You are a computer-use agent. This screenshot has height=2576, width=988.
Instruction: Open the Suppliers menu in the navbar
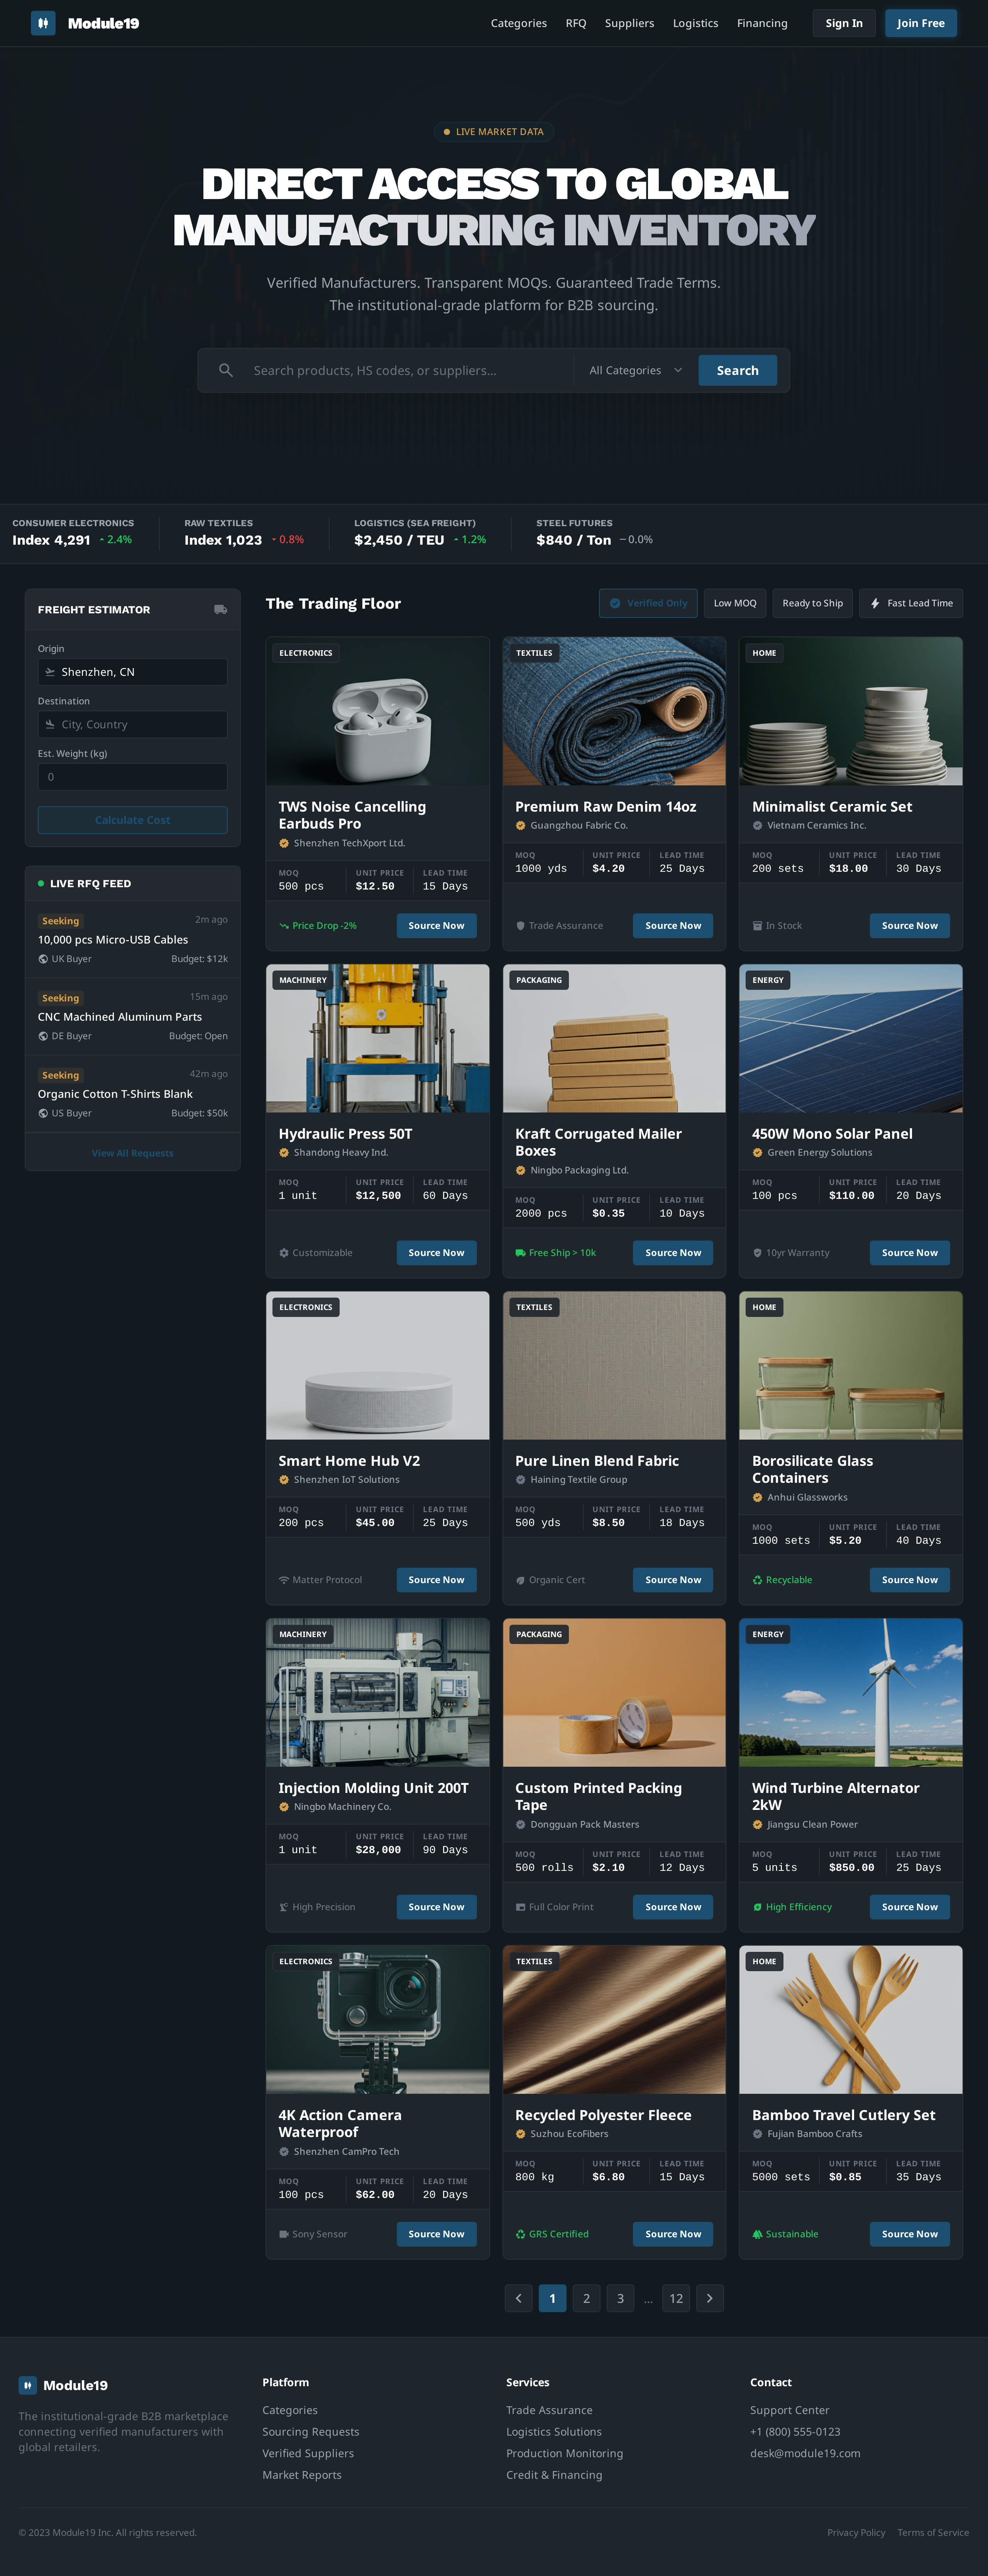[x=629, y=23]
